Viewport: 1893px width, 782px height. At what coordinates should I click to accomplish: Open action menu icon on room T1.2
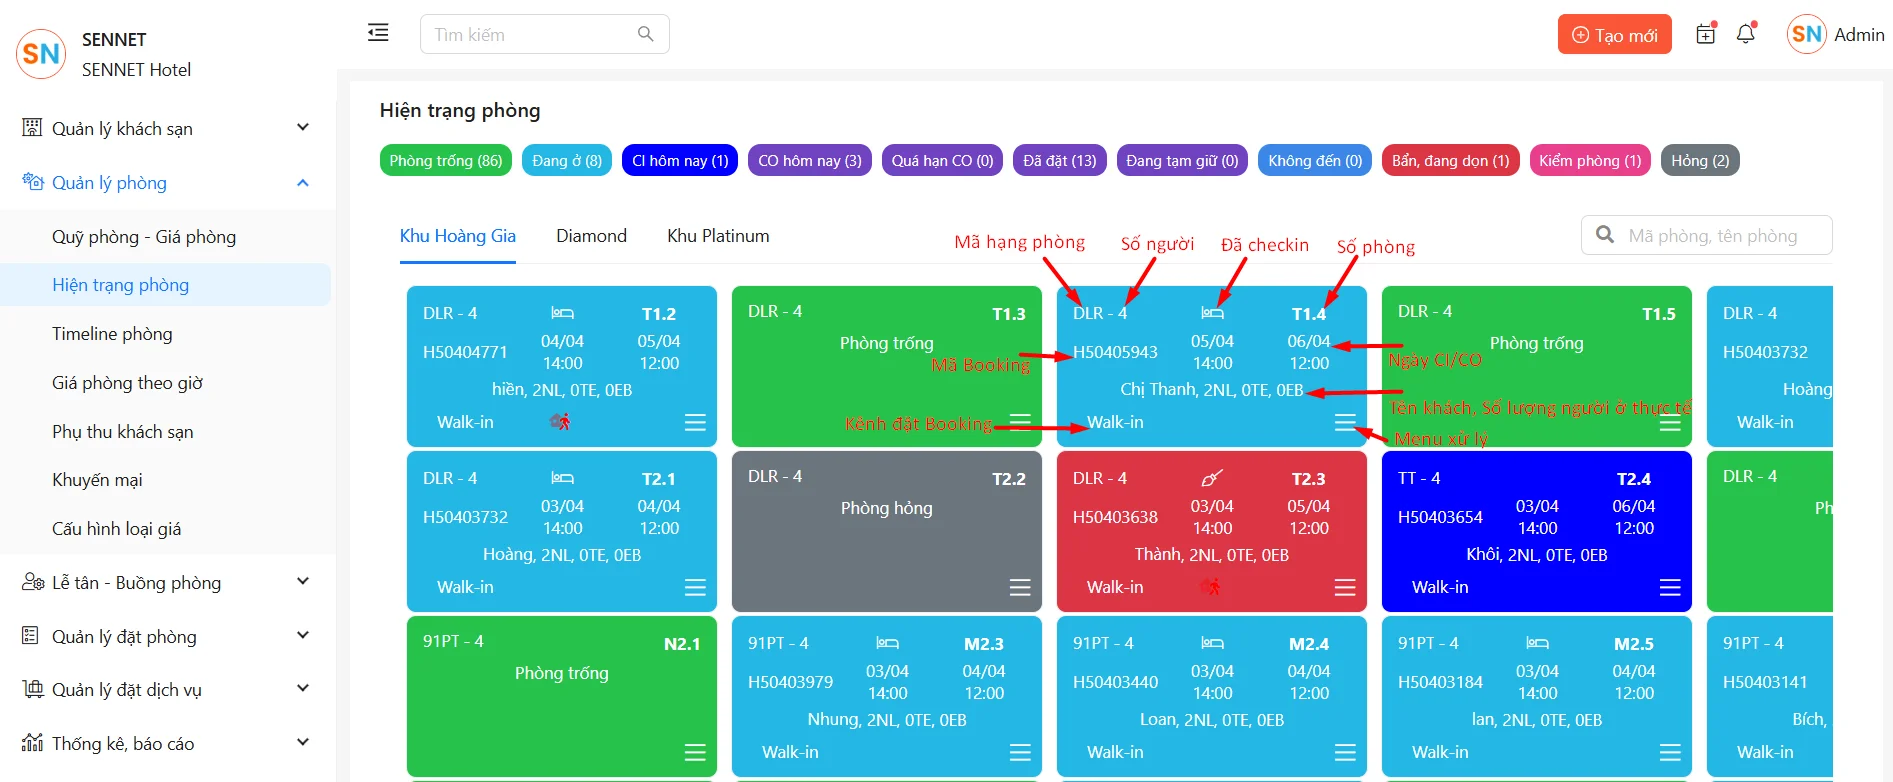(695, 422)
